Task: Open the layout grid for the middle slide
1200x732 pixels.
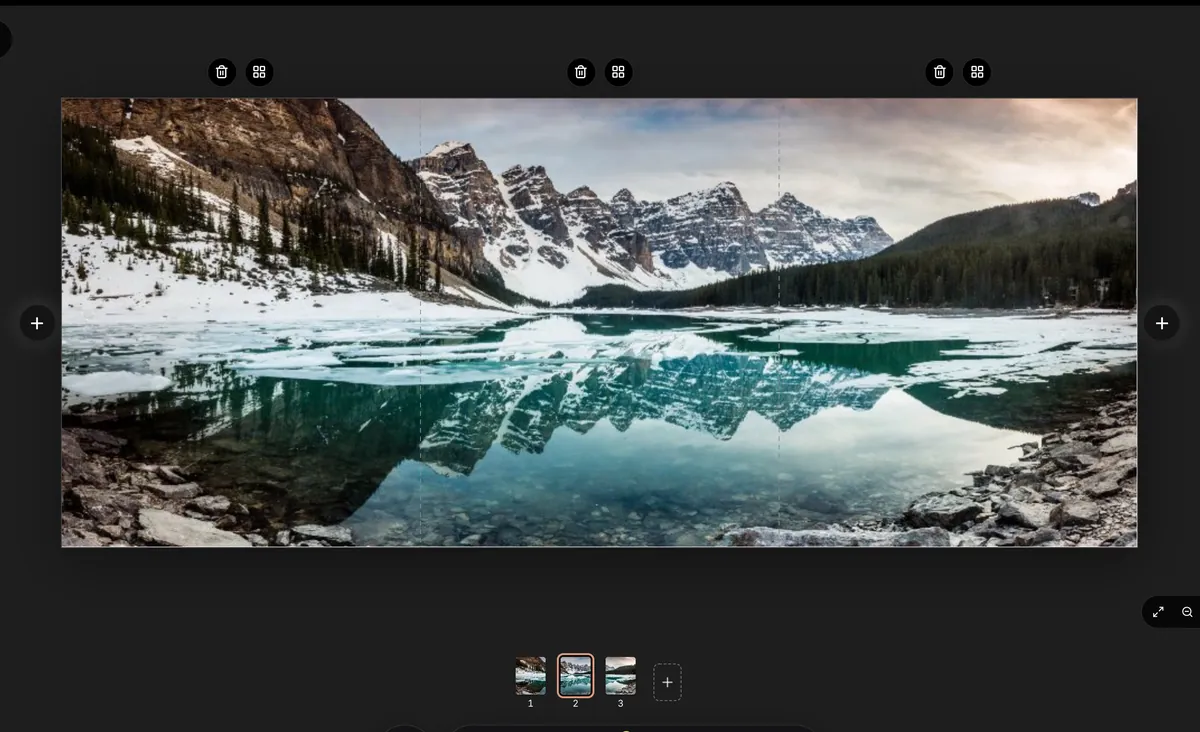Action: [618, 72]
